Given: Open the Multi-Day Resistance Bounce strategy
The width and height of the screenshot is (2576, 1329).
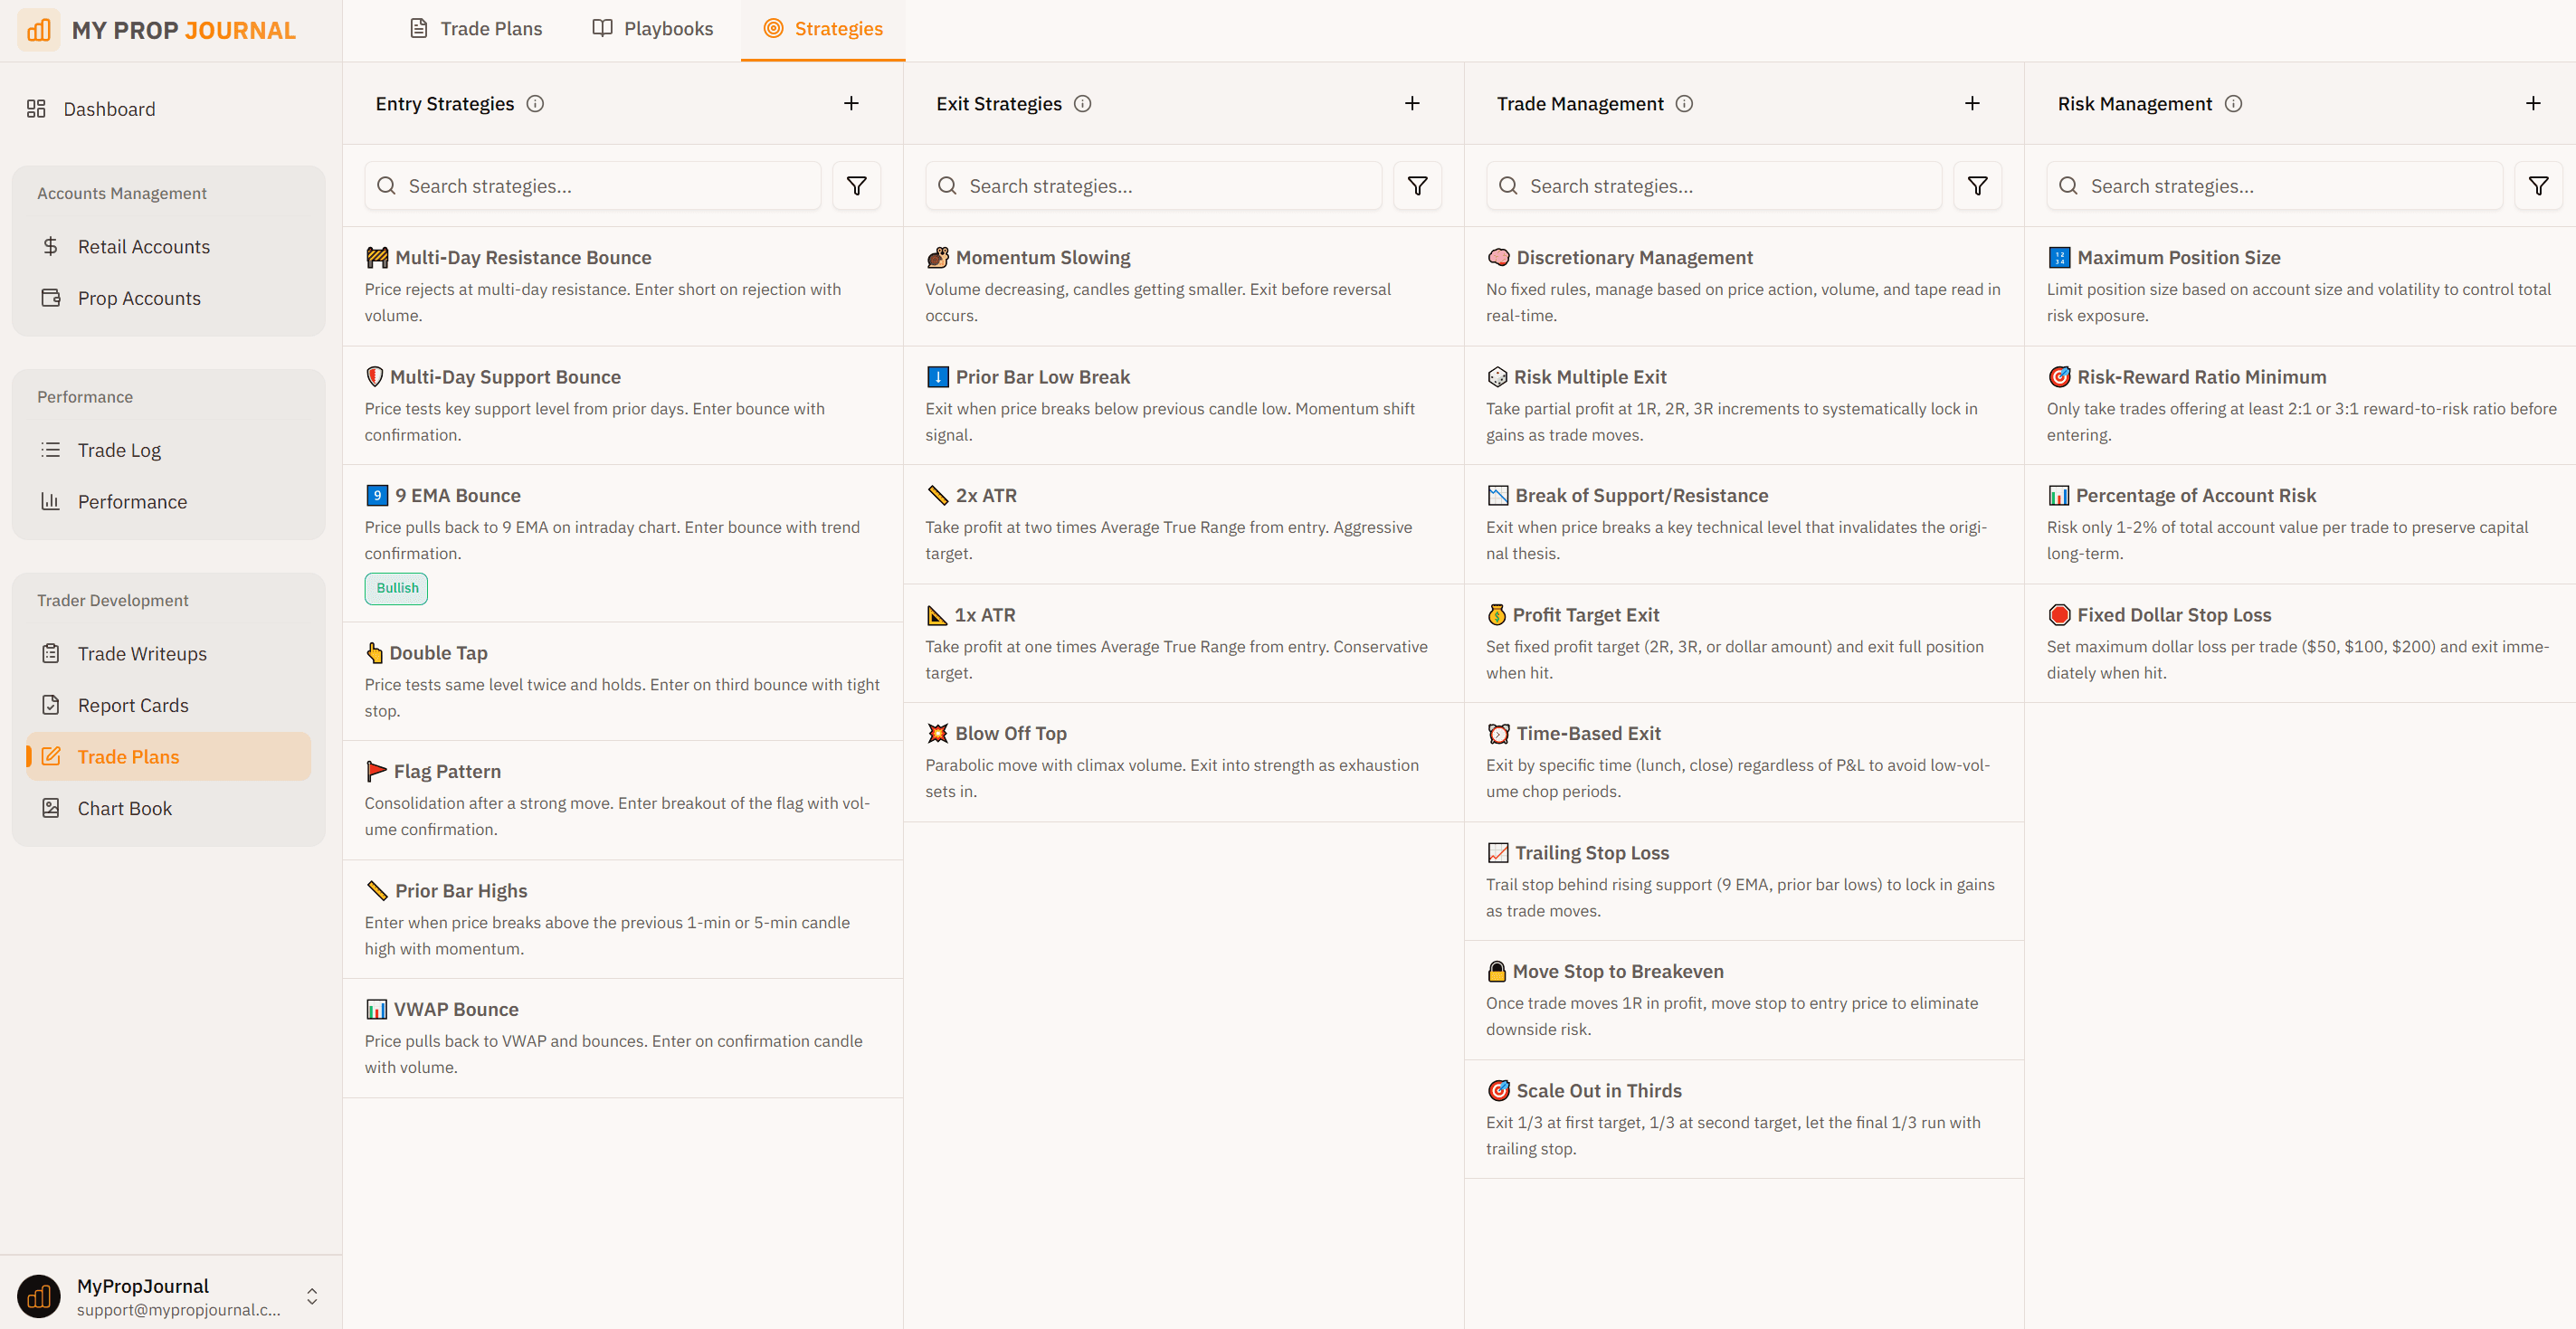Looking at the screenshot, I should point(623,286).
